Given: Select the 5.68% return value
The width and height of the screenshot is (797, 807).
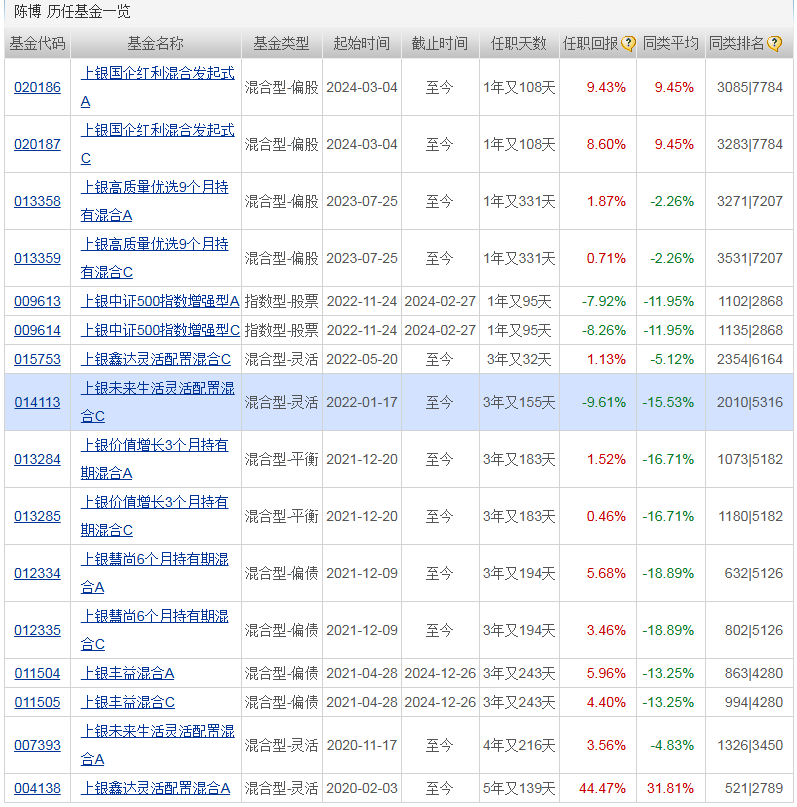Looking at the screenshot, I should 606,574.
